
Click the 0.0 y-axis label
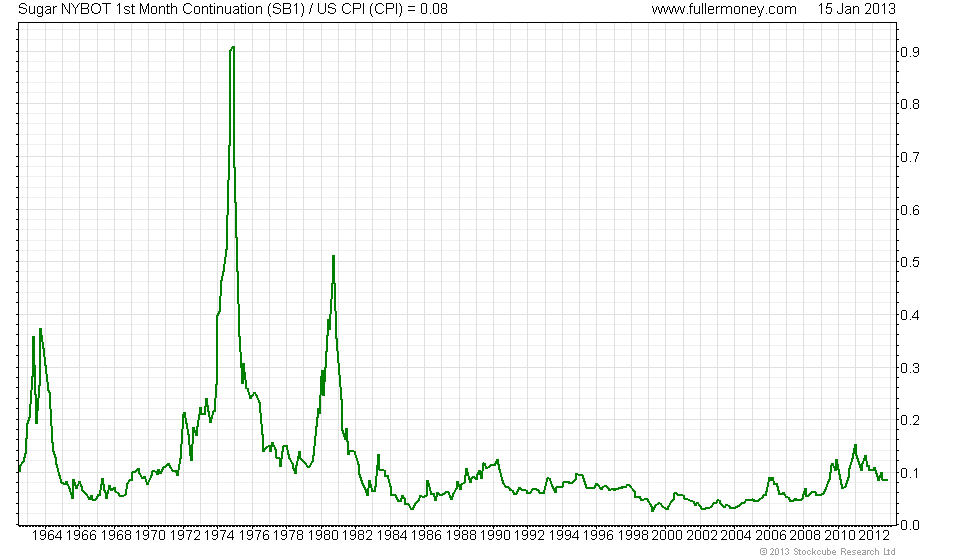tap(910, 526)
